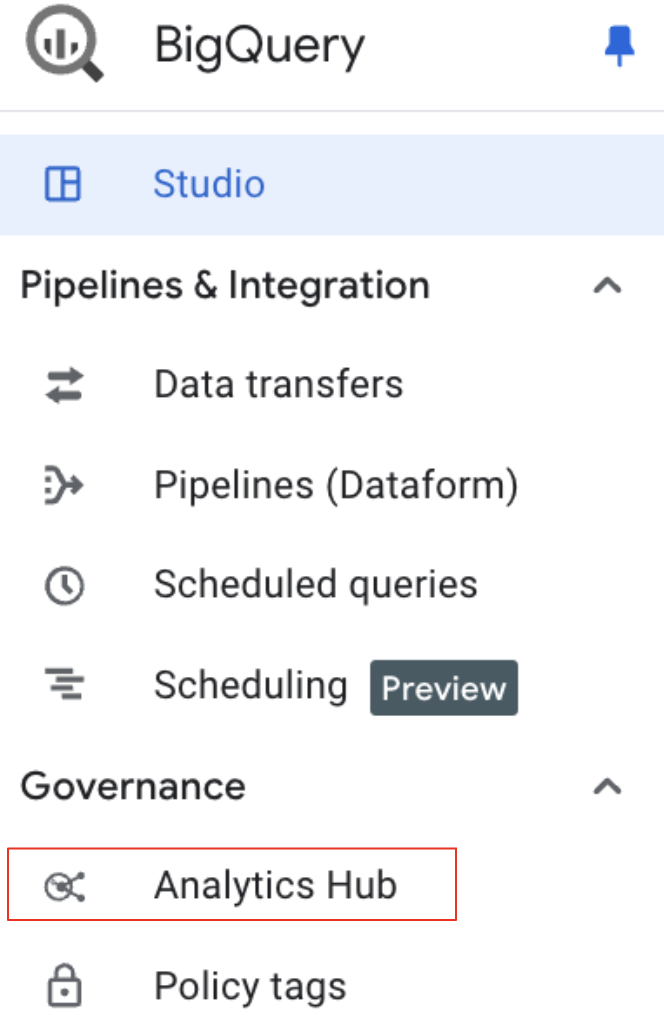Open the Data transfers page

click(x=278, y=385)
